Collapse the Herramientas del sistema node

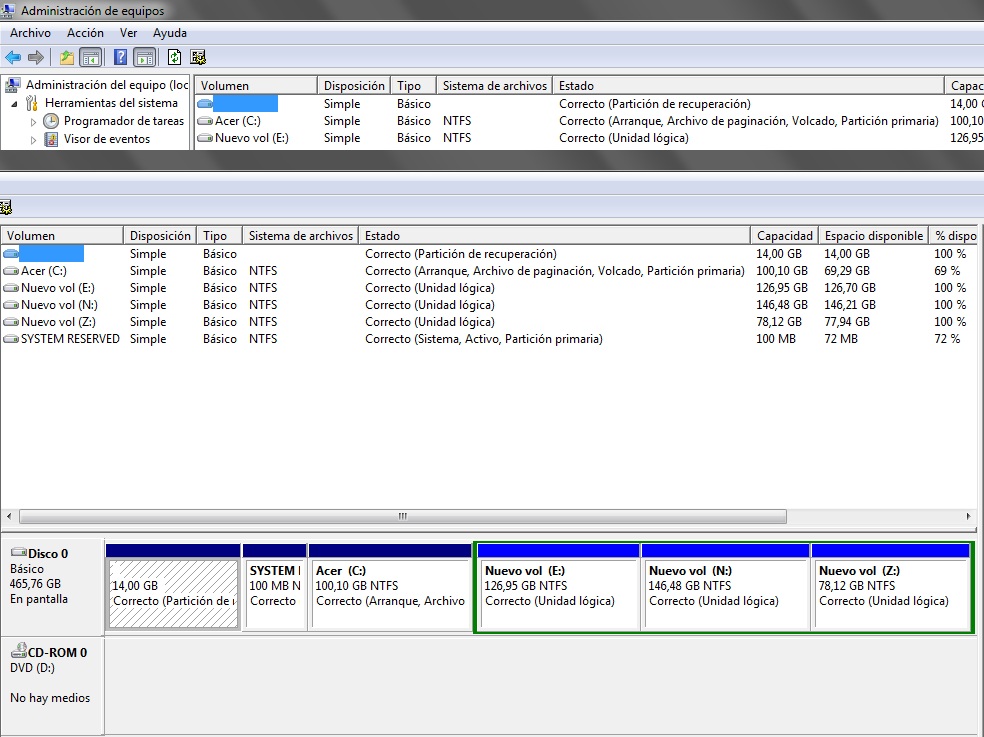point(15,104)
